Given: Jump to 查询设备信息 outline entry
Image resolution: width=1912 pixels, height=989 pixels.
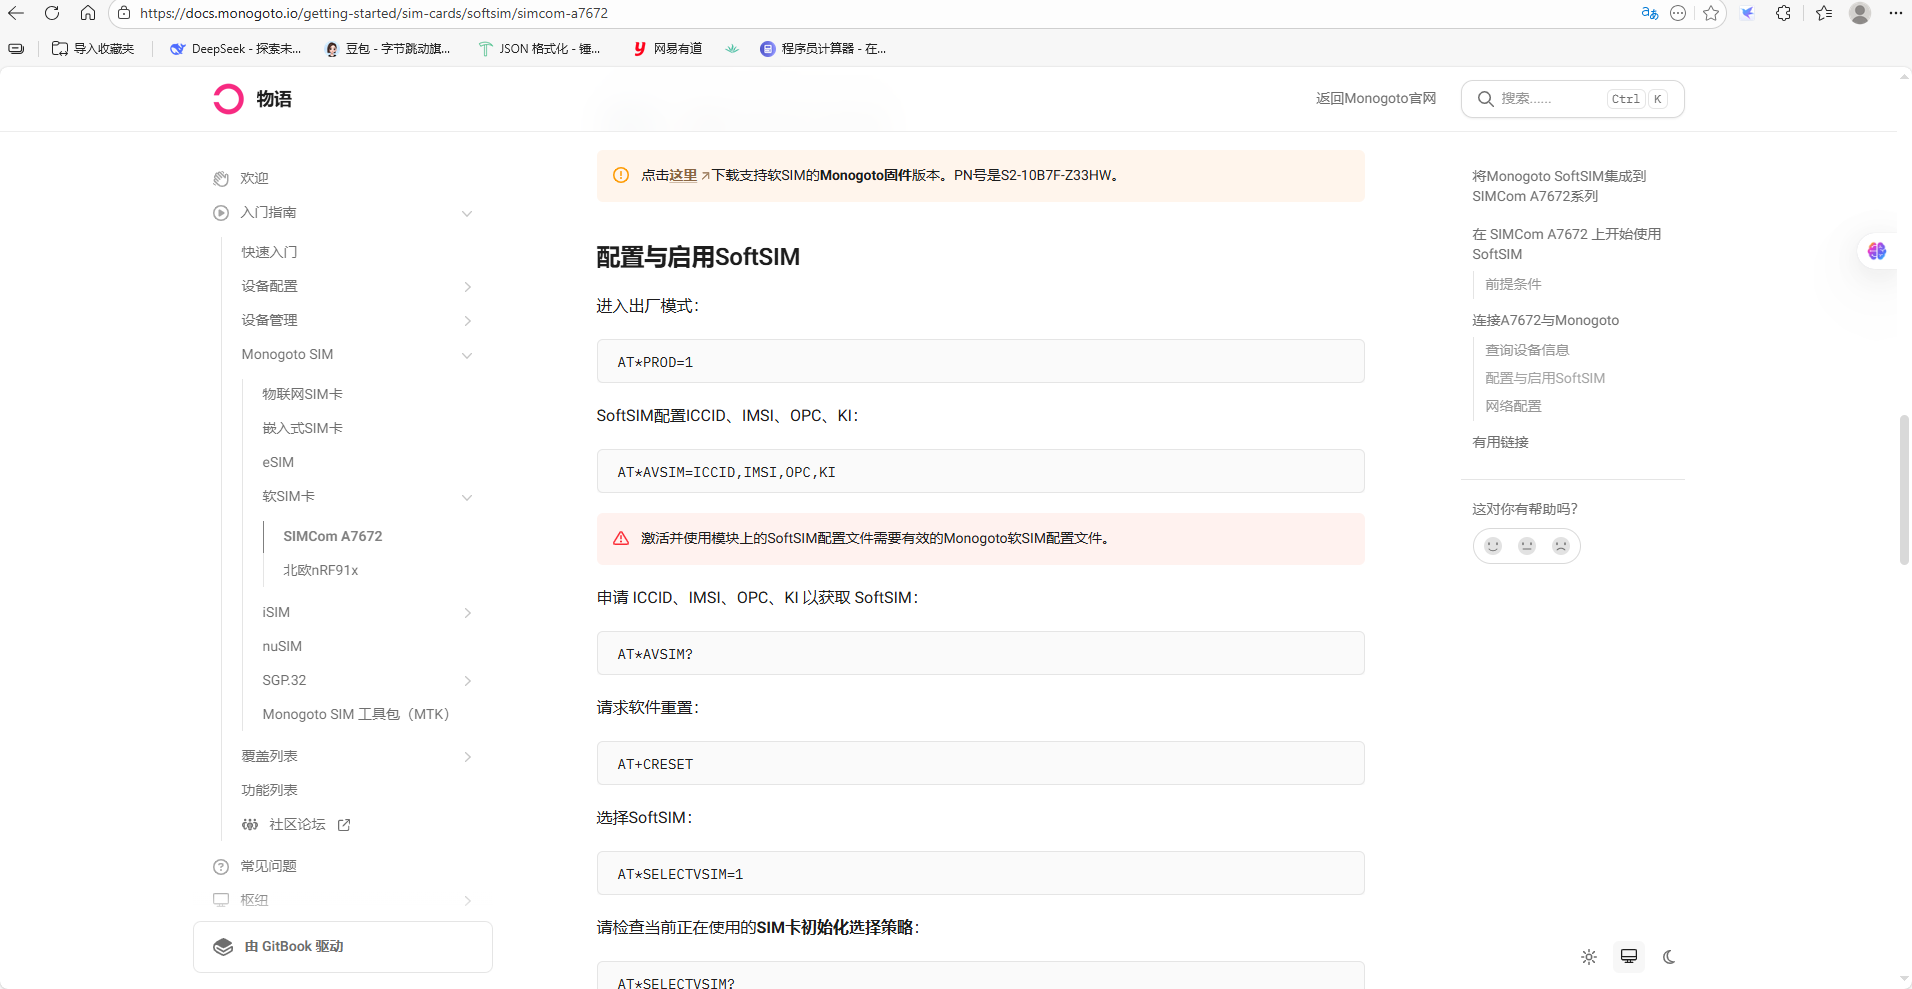Looking at the screenshot, I should 1527,350.
